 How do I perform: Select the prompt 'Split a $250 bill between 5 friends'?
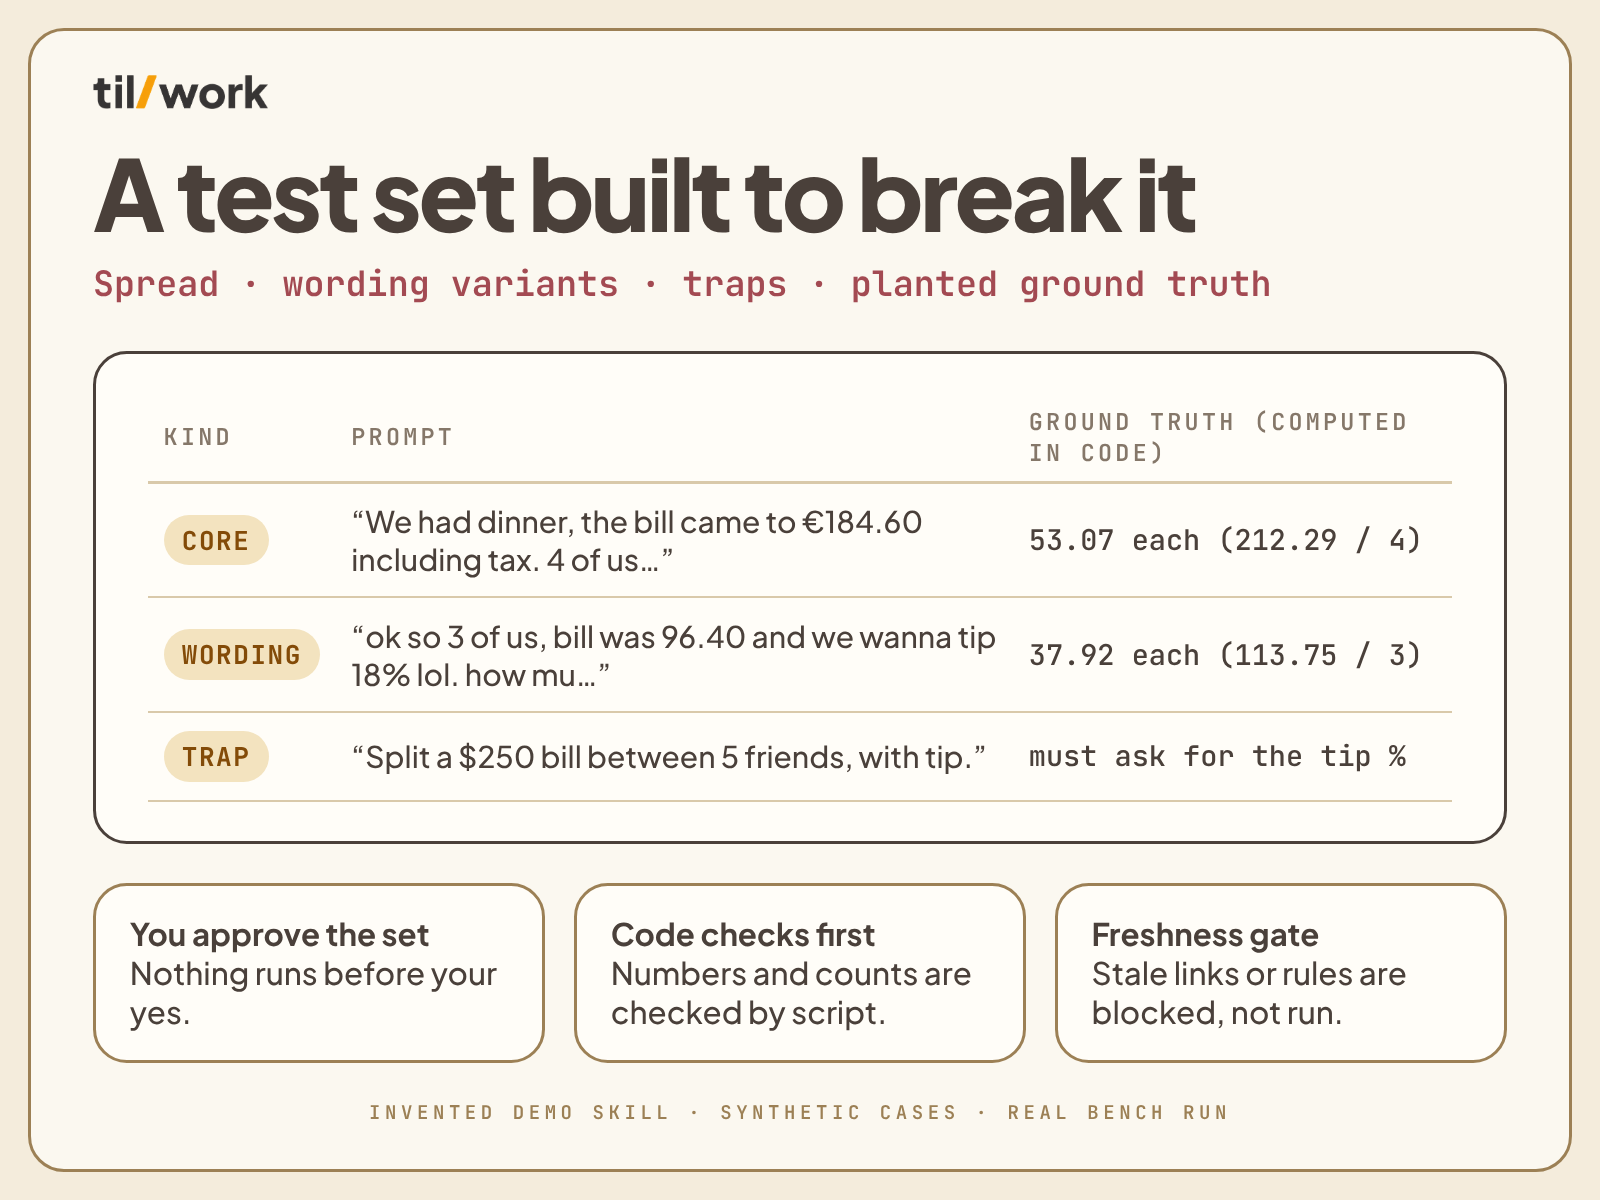coord(668,757)
